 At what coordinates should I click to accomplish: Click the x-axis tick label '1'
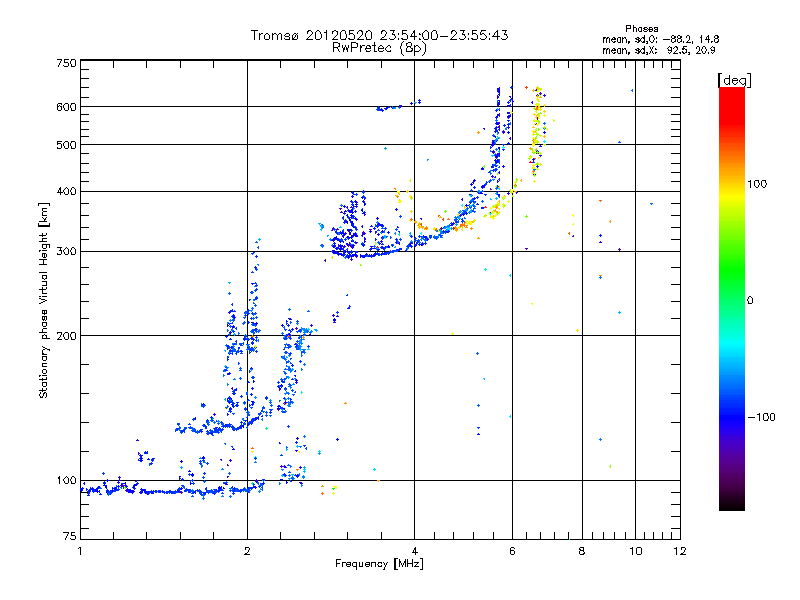(x=80, y=551)
